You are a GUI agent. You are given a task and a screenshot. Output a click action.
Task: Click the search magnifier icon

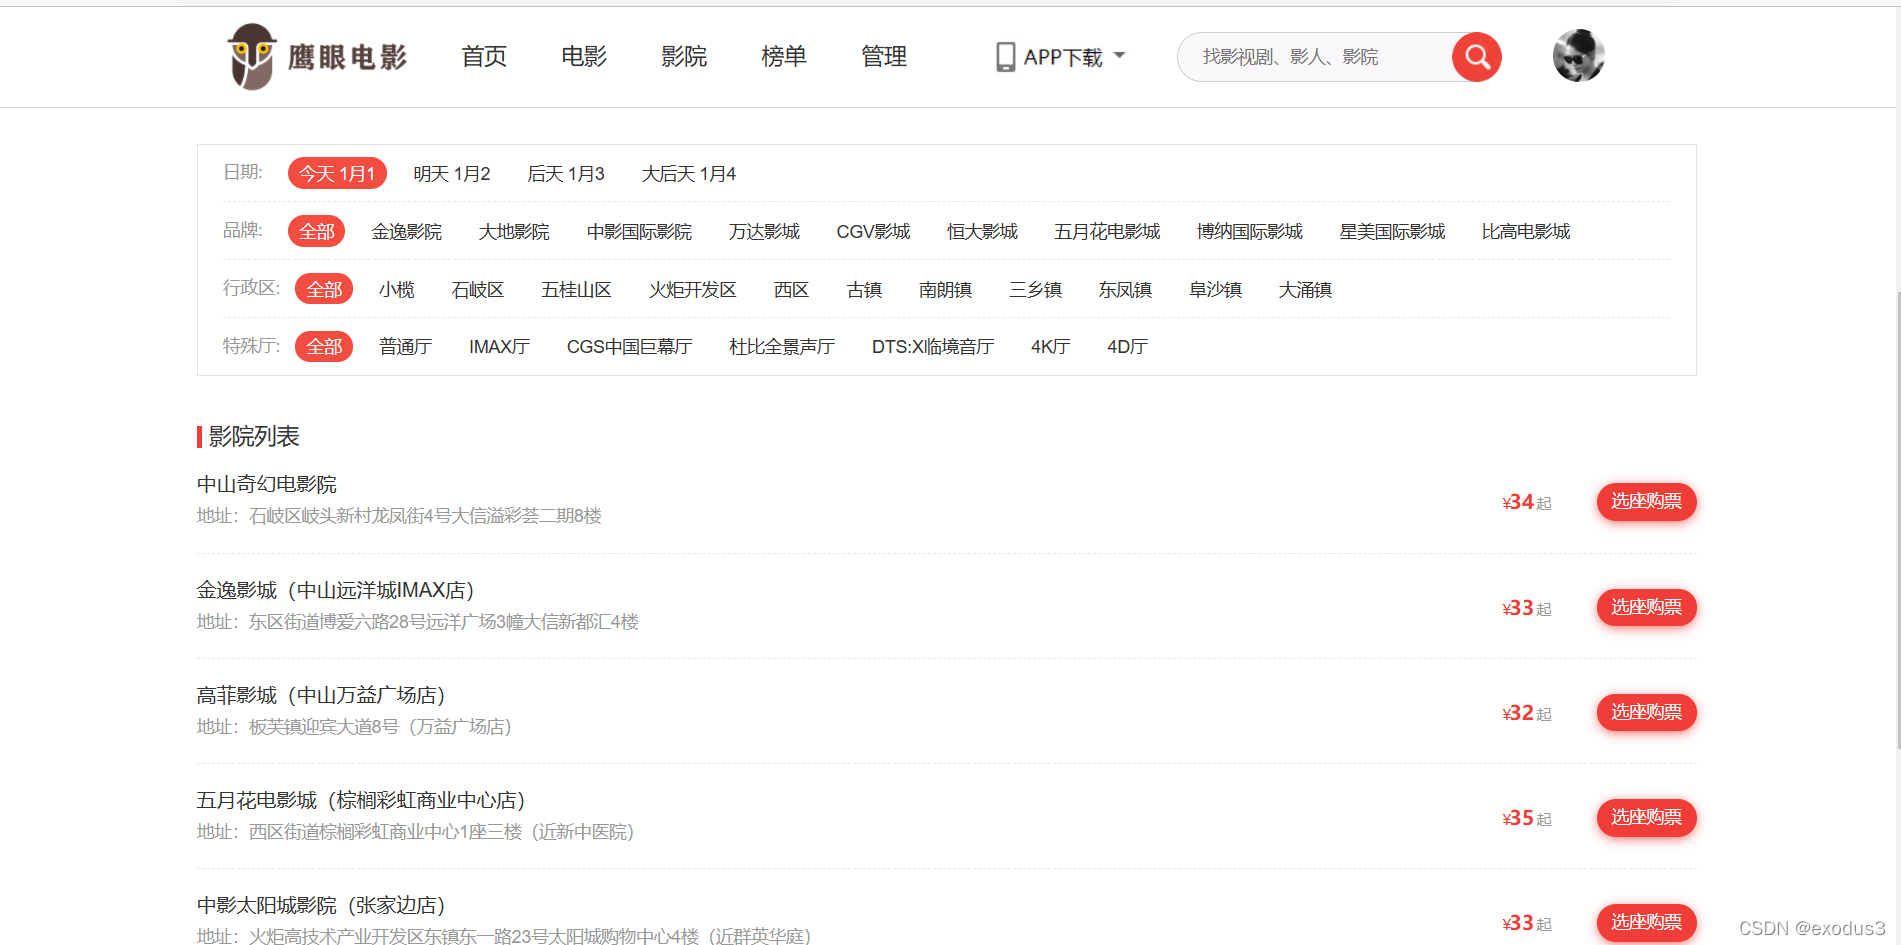[x=1476, y=57]
